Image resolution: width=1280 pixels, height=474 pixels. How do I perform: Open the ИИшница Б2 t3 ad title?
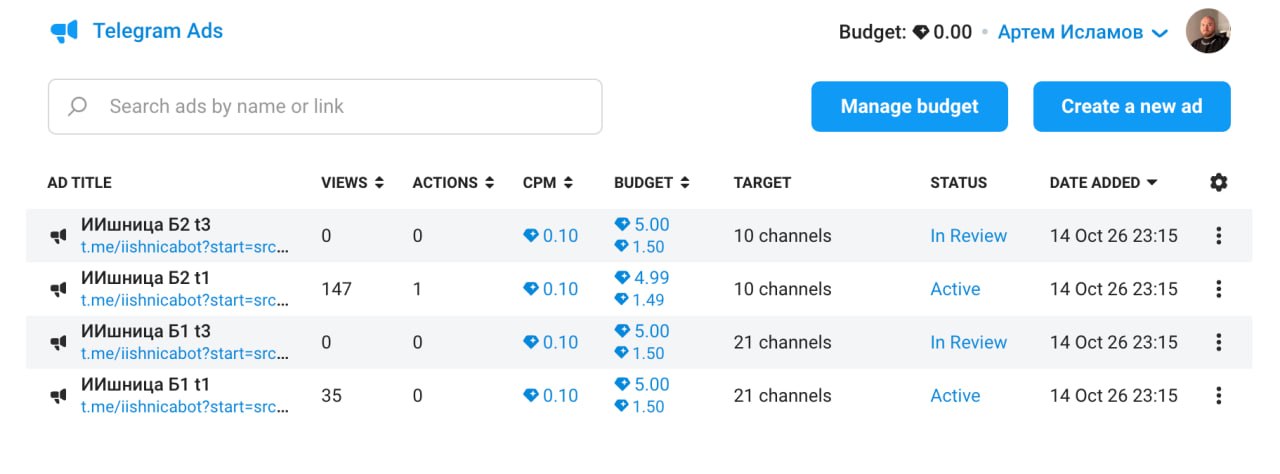145,225
